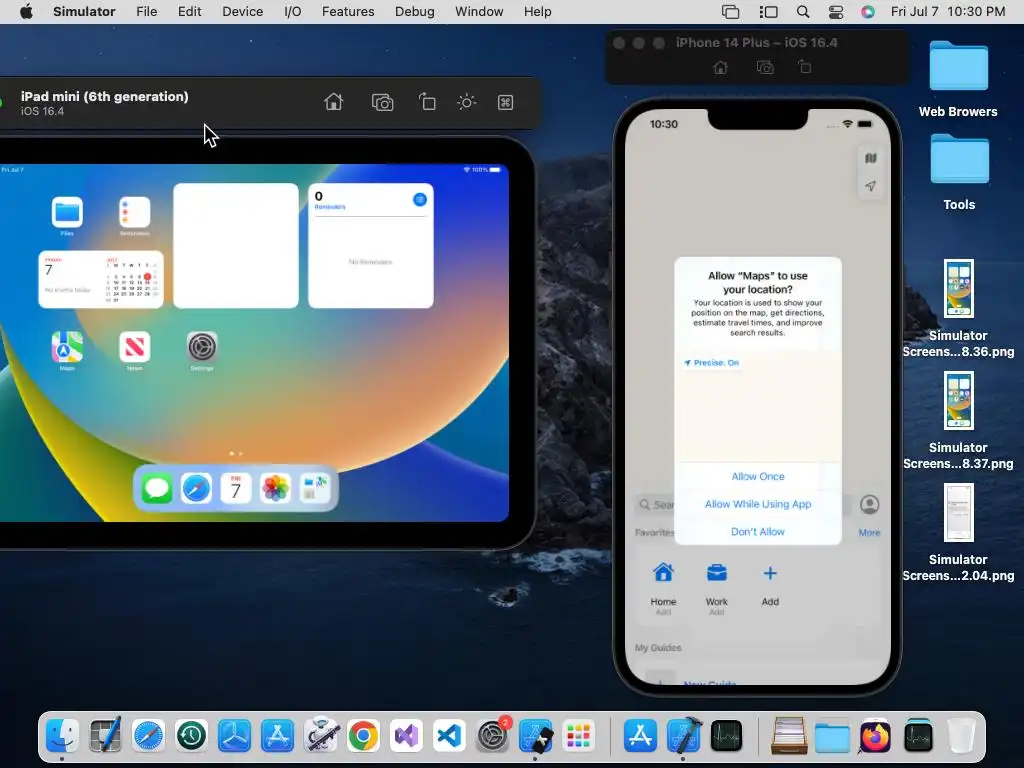This screenshot has height=768, width=1024.
Task: Open the Calendar widget on the iPad
Action: [x=101, y=279]
